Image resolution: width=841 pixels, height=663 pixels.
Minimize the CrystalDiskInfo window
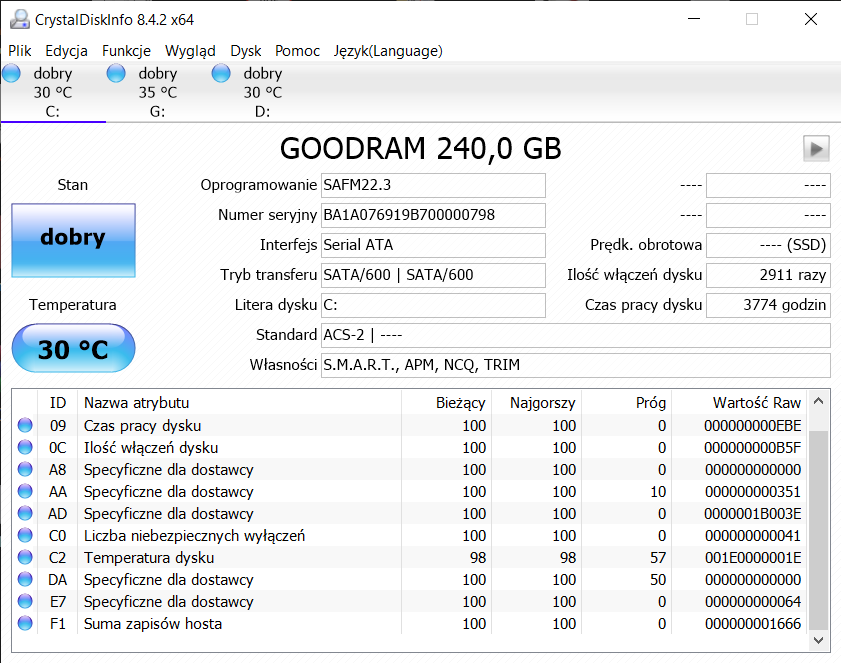point(694,19)
